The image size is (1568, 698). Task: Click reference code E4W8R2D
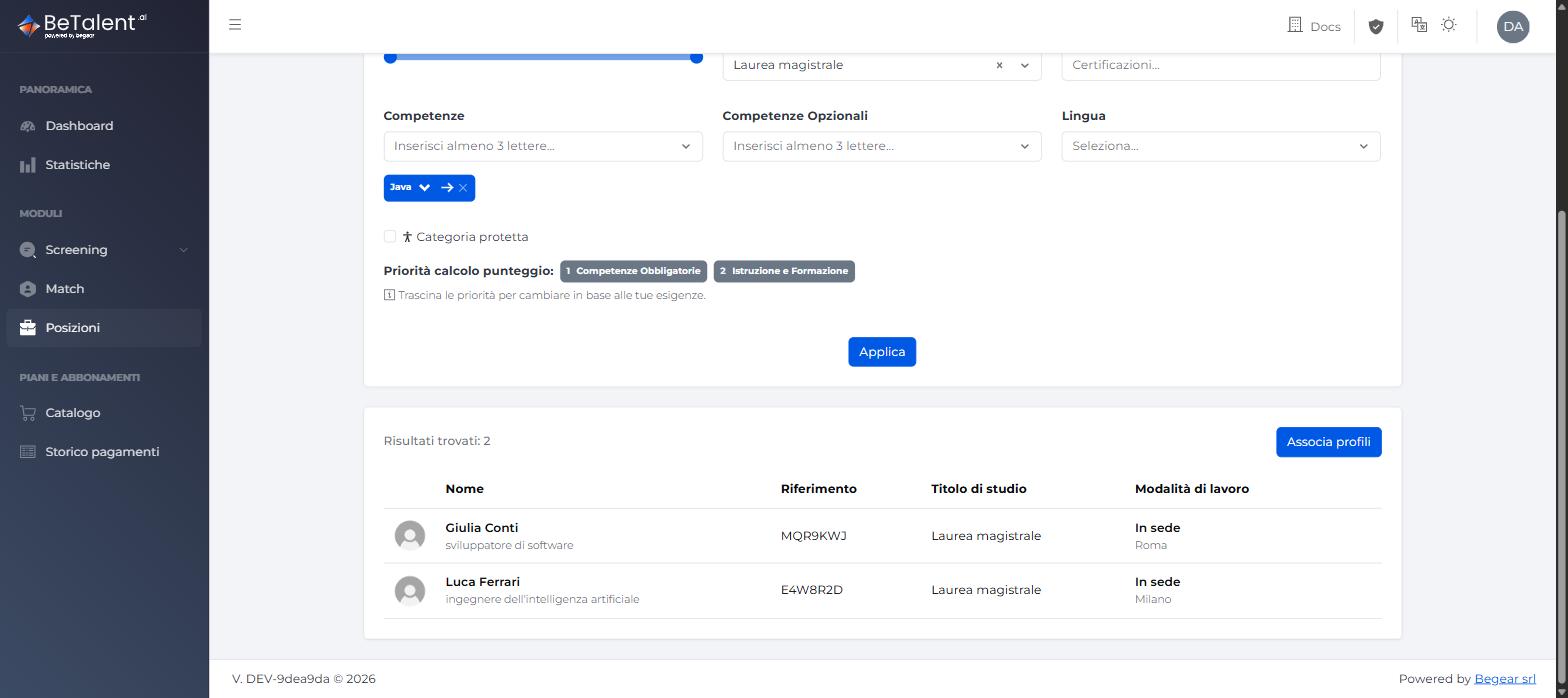812,590
